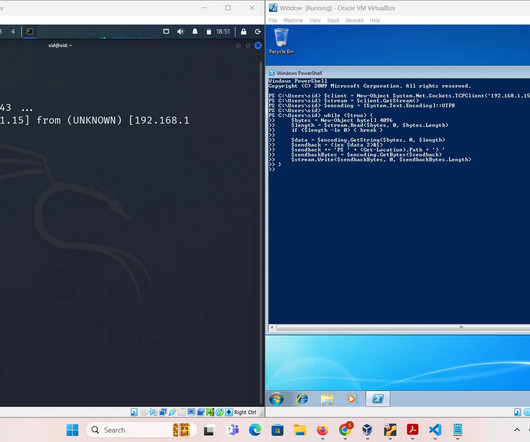
Task: Open Help menu in Windows VM VirtualBox
Action: pos(375,20)
